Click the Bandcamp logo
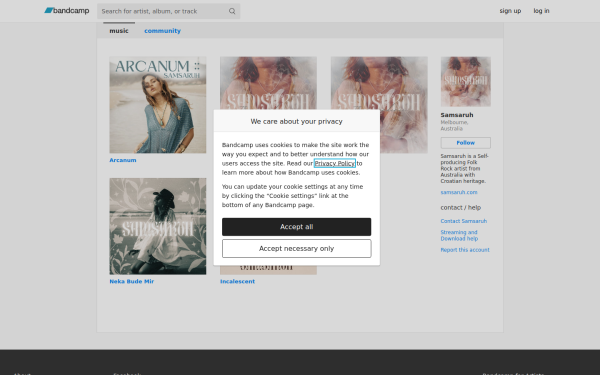The height and width of the screenshot is (375, 600). (67, 11)
